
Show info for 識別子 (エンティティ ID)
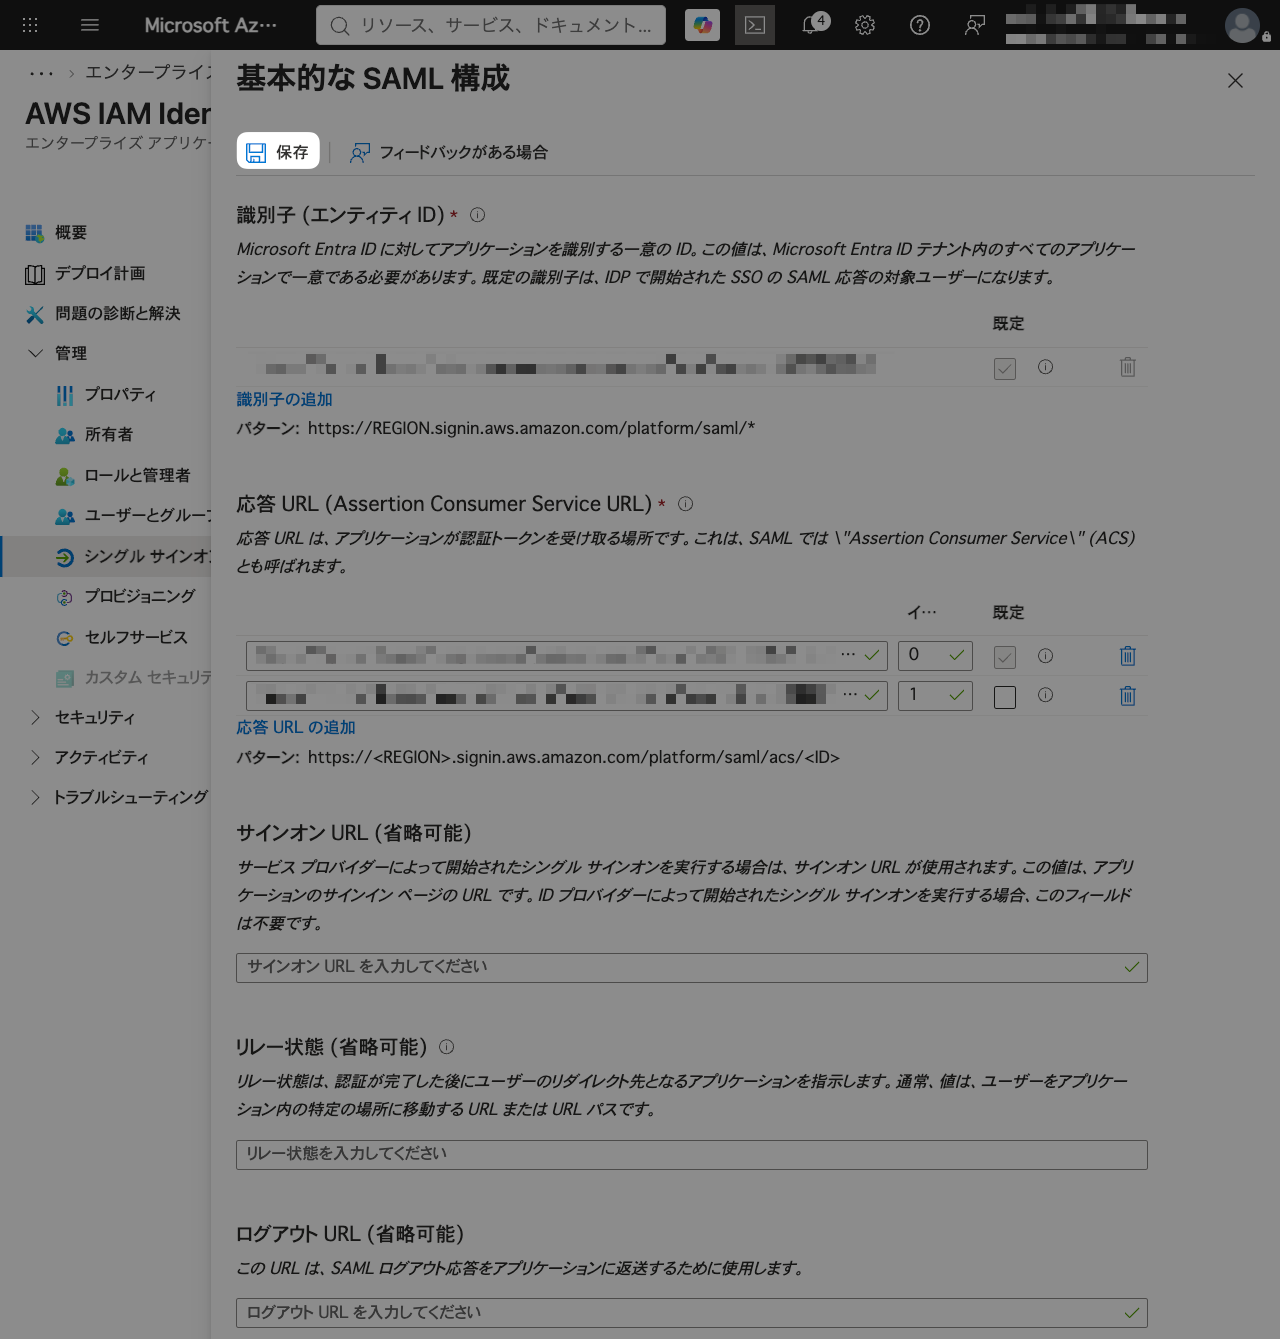tap(478, 215)
